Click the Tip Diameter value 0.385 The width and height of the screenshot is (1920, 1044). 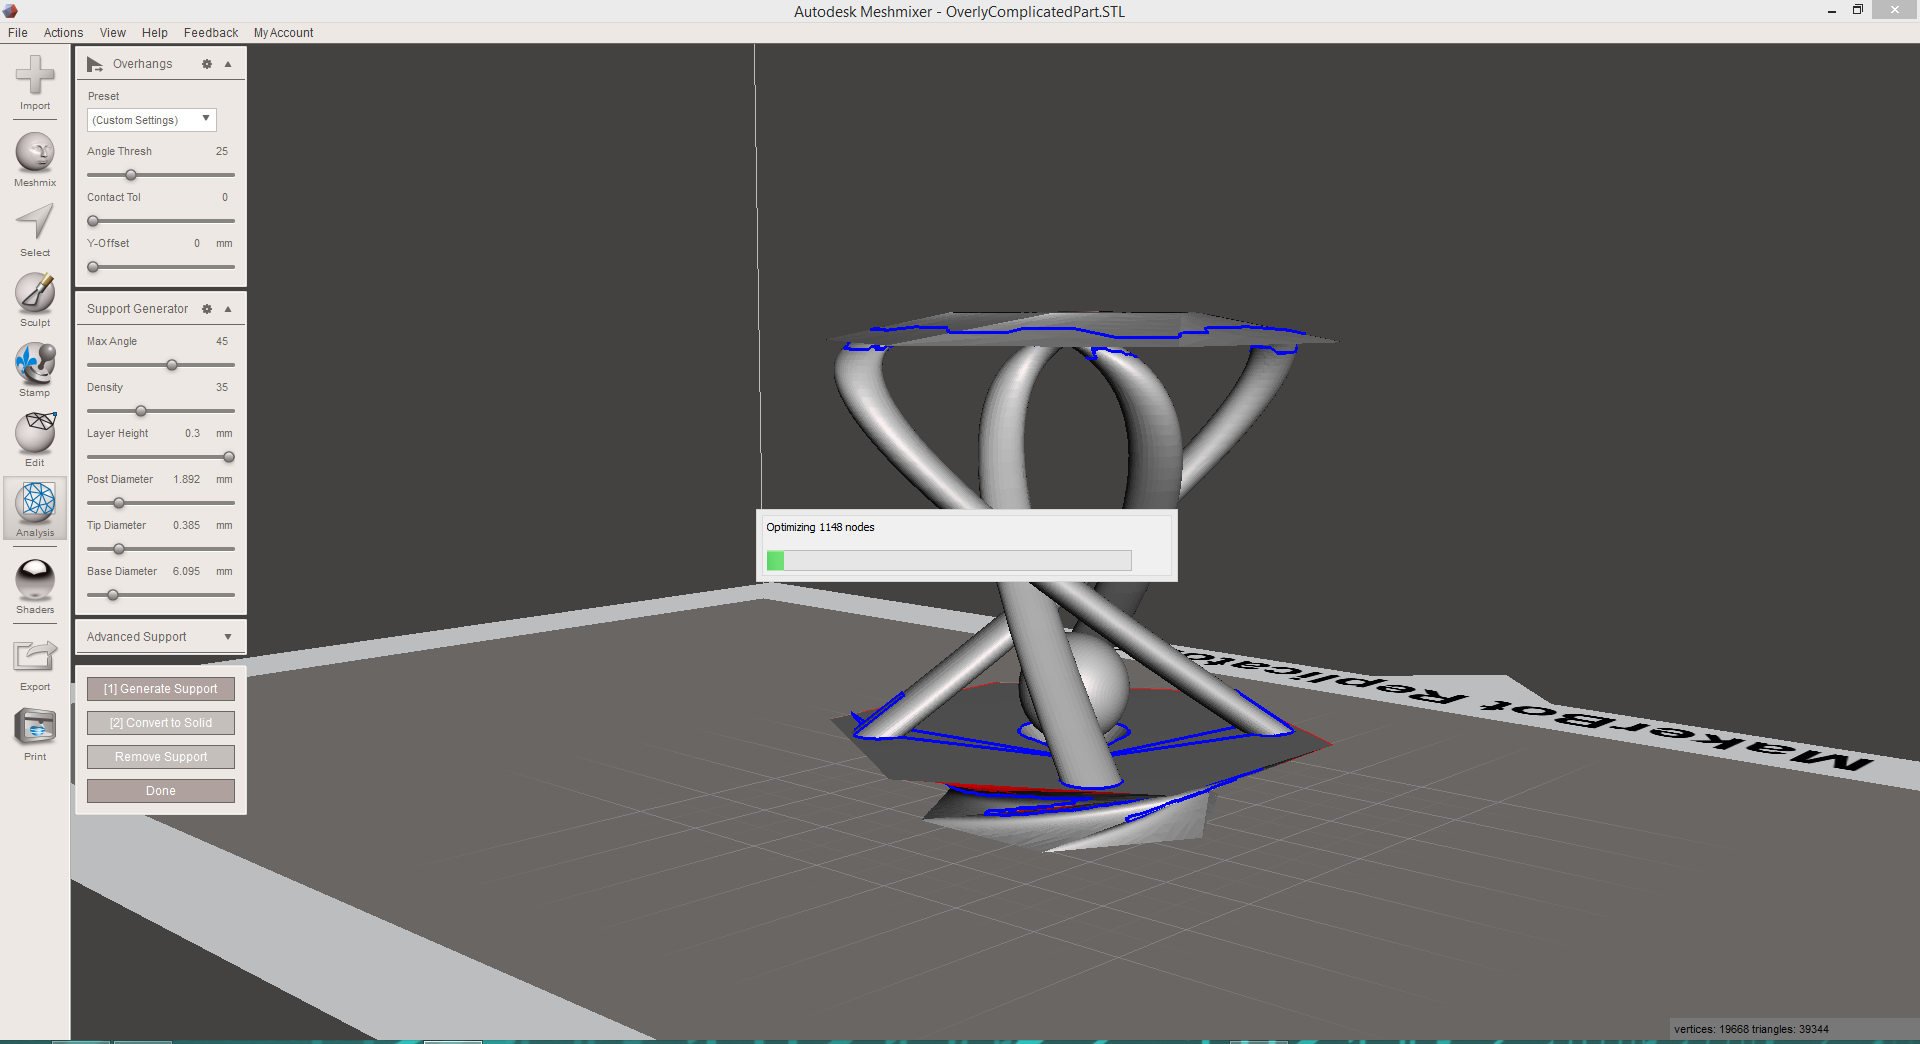click(x=186, y=526)
